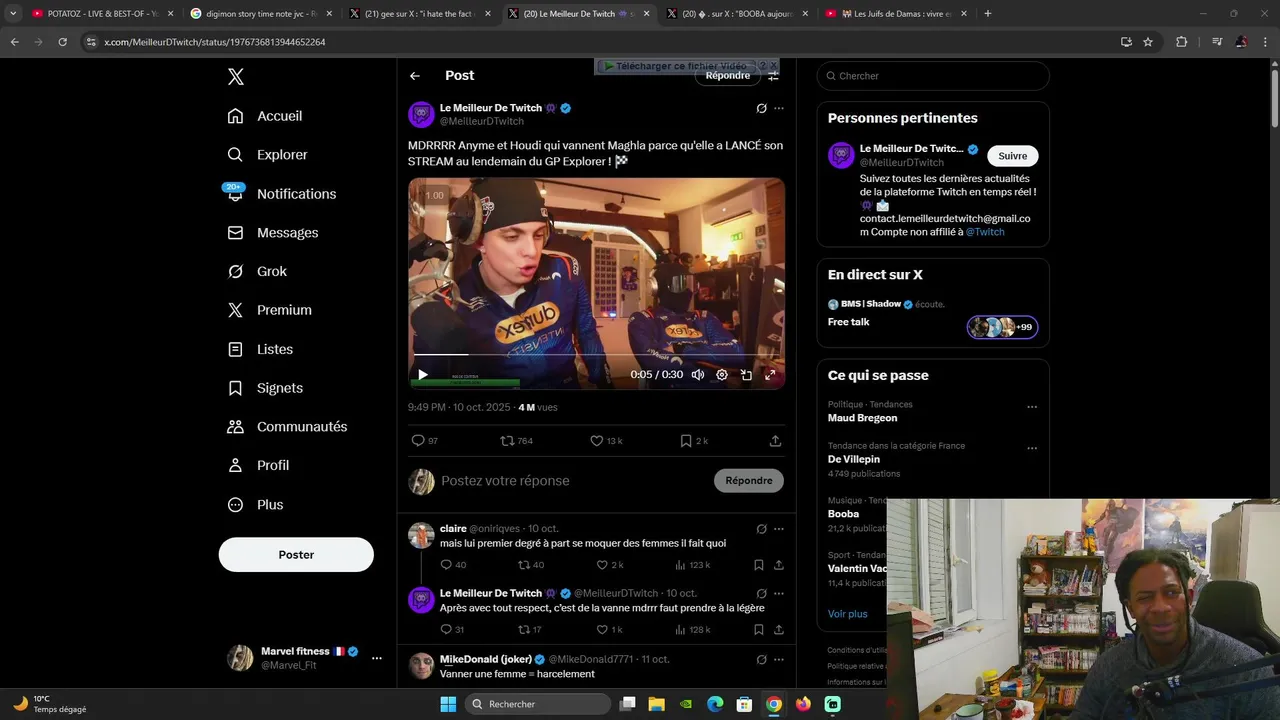Toggle picture-in-picture mode on video
Viewport: 1280px width, 720px height.
(746, 375)
